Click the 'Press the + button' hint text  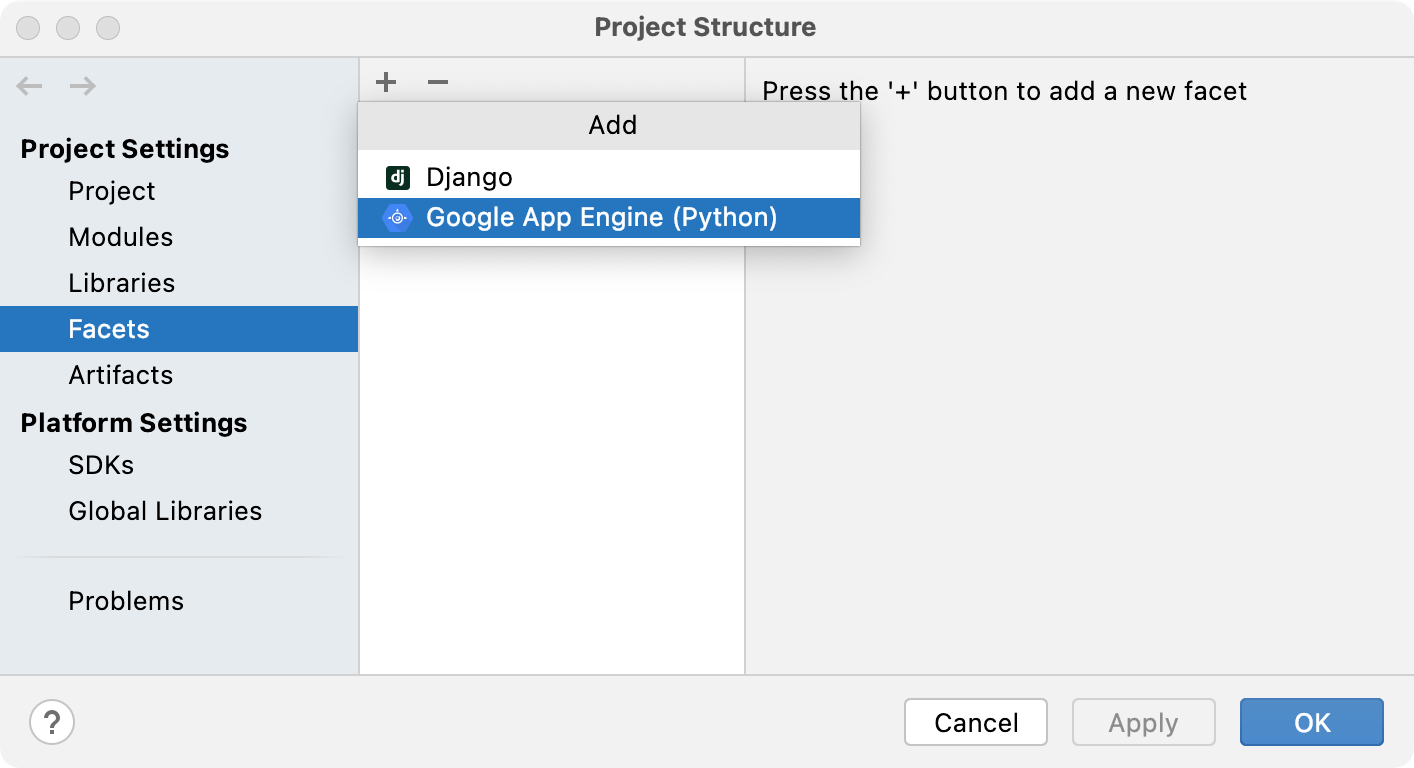(1005, 91)
